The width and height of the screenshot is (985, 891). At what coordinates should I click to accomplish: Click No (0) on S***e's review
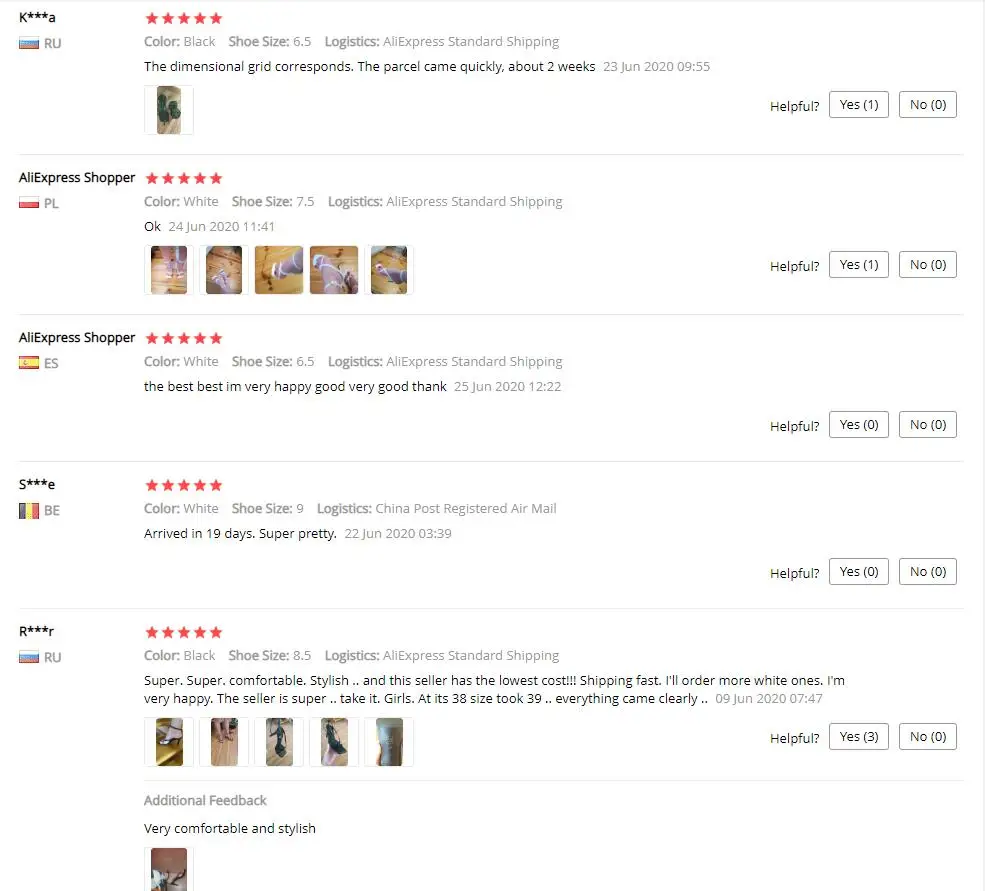[x=927, y=572]
